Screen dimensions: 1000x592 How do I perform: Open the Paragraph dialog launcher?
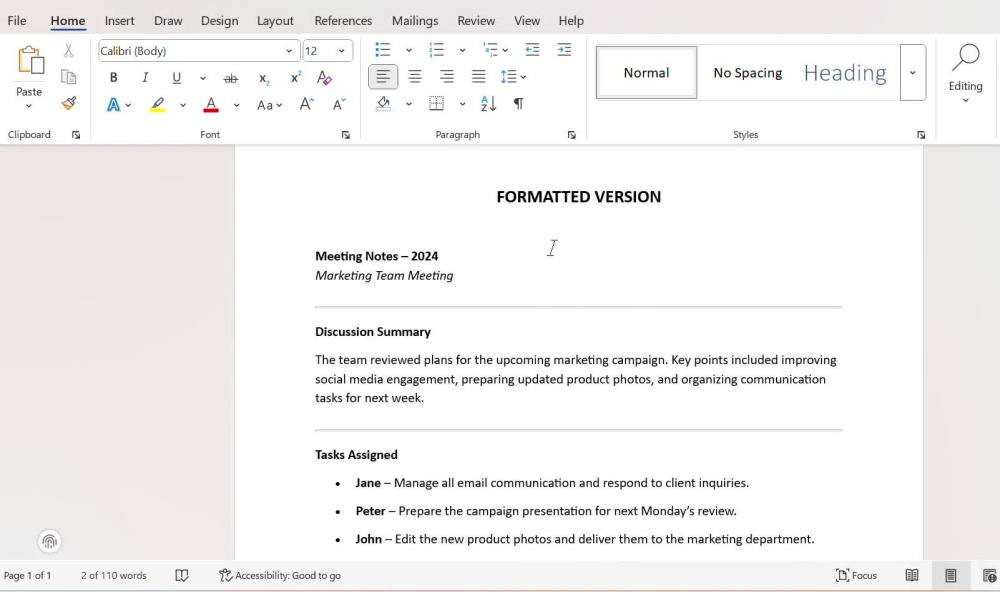[x=571, y=135]
